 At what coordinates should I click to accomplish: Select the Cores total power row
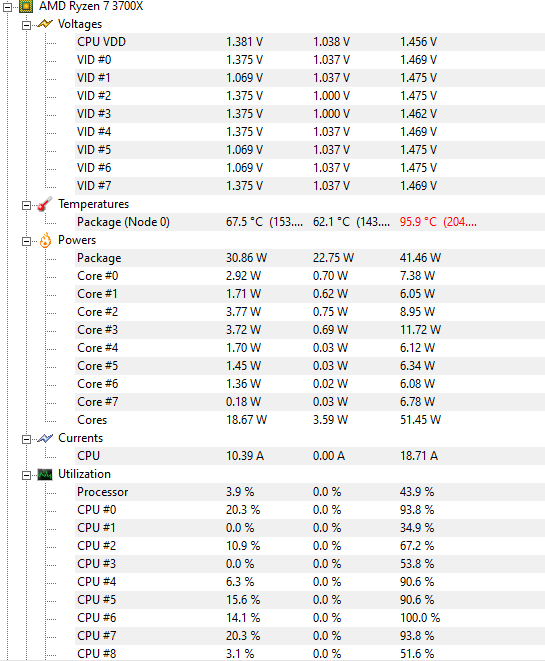click(x=309, y=420)
